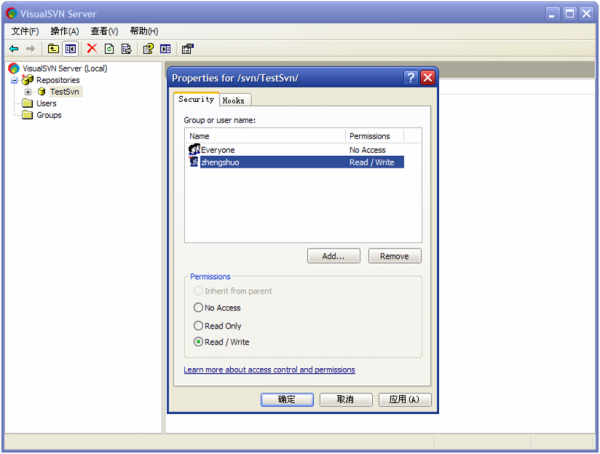Screen dimensions: 600x454
Task: Open the 文件(F) menu
Action: tap(25, 31)
